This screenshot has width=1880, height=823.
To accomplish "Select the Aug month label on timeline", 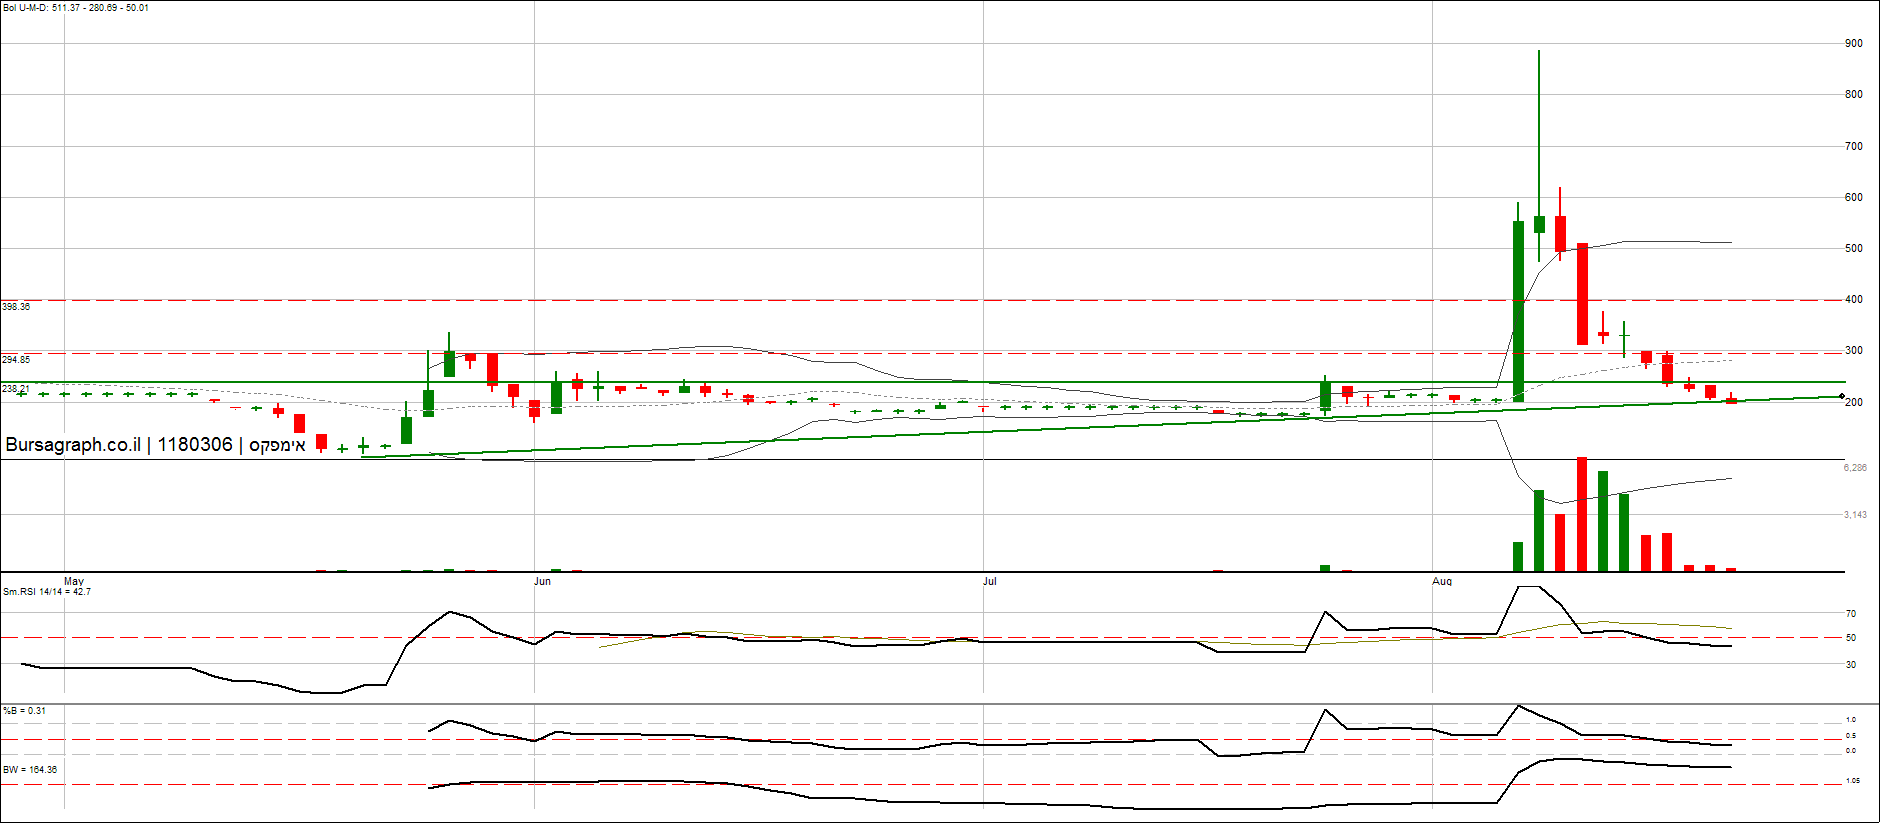I will (1442, 581).
